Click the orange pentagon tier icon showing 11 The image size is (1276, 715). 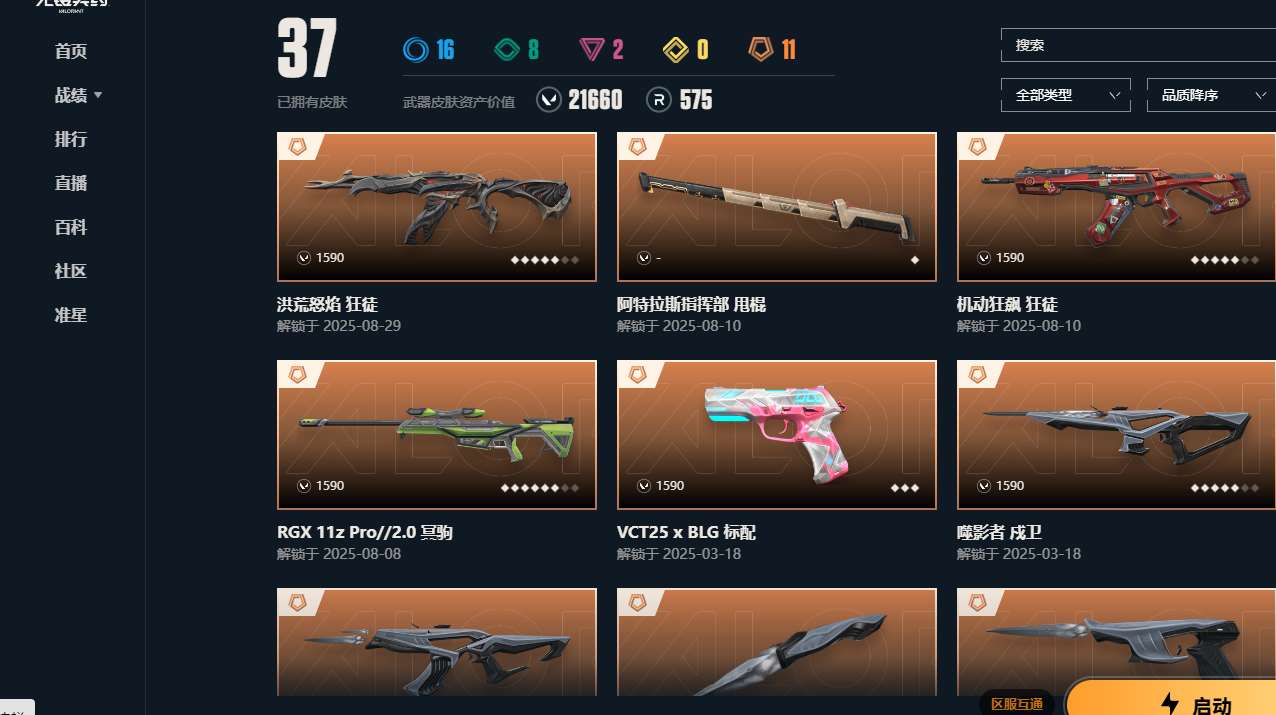(x=761, y=49)
